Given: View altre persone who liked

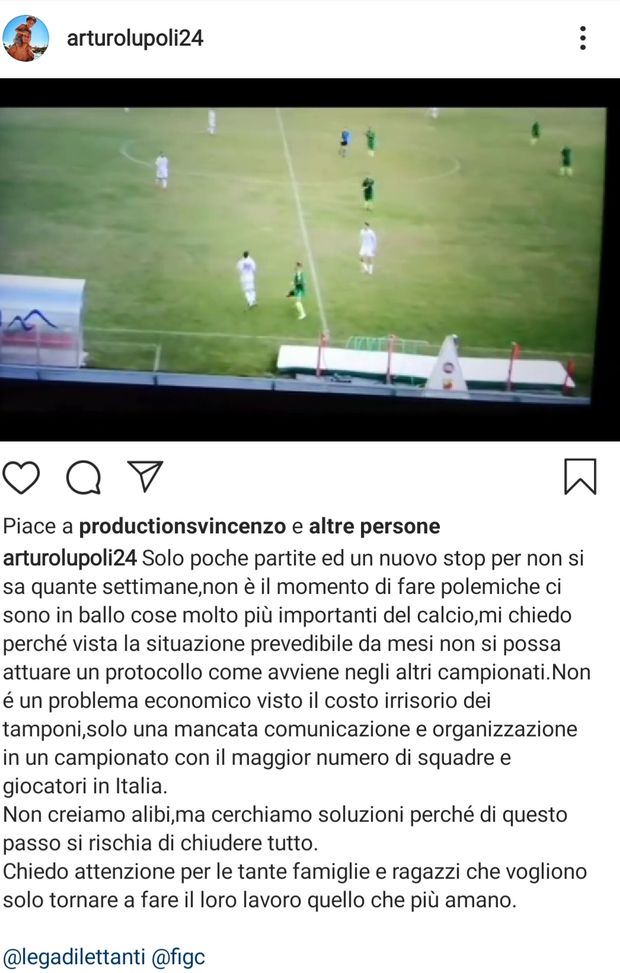Looking at the screenshot, I should 375,526.
